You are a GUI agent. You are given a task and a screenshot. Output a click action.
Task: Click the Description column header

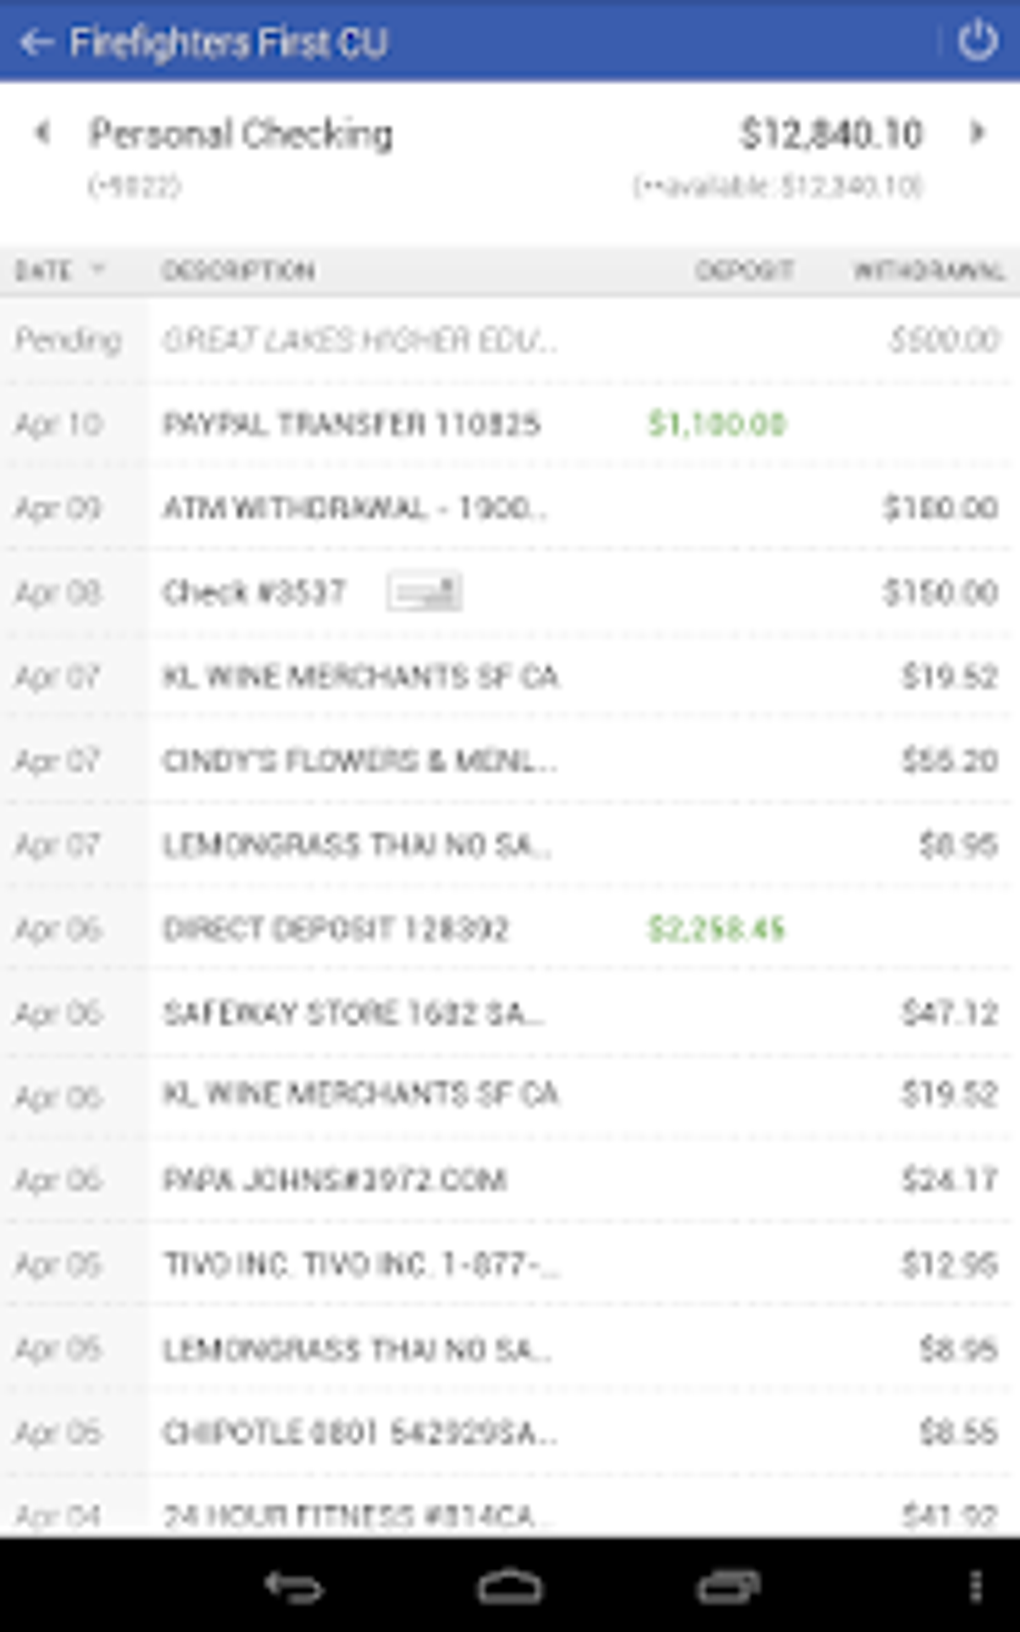click(x=238, y=271)
